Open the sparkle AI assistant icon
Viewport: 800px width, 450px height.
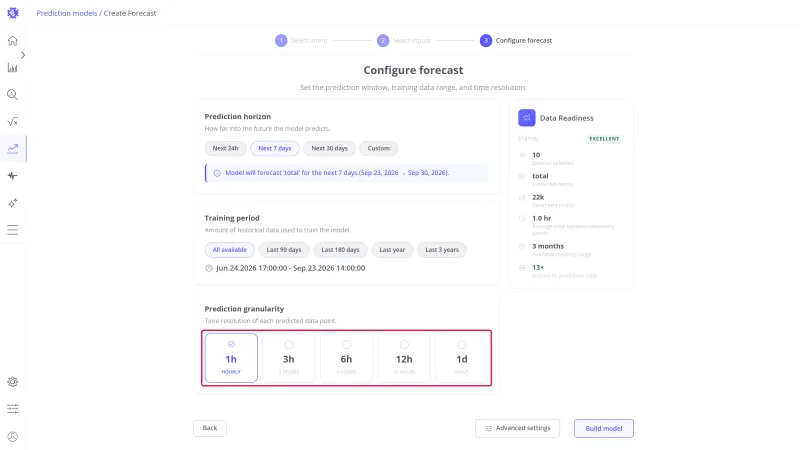click(13, 203)
